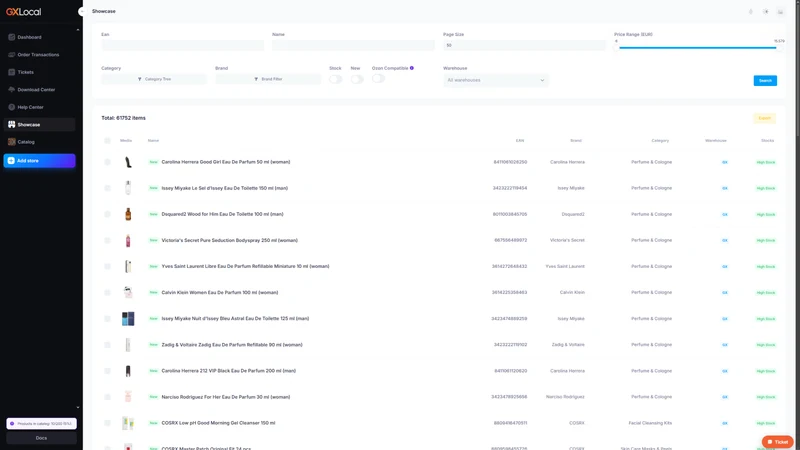Click Products in catalog counter badge
800x450 pixels.
point(41,423)
